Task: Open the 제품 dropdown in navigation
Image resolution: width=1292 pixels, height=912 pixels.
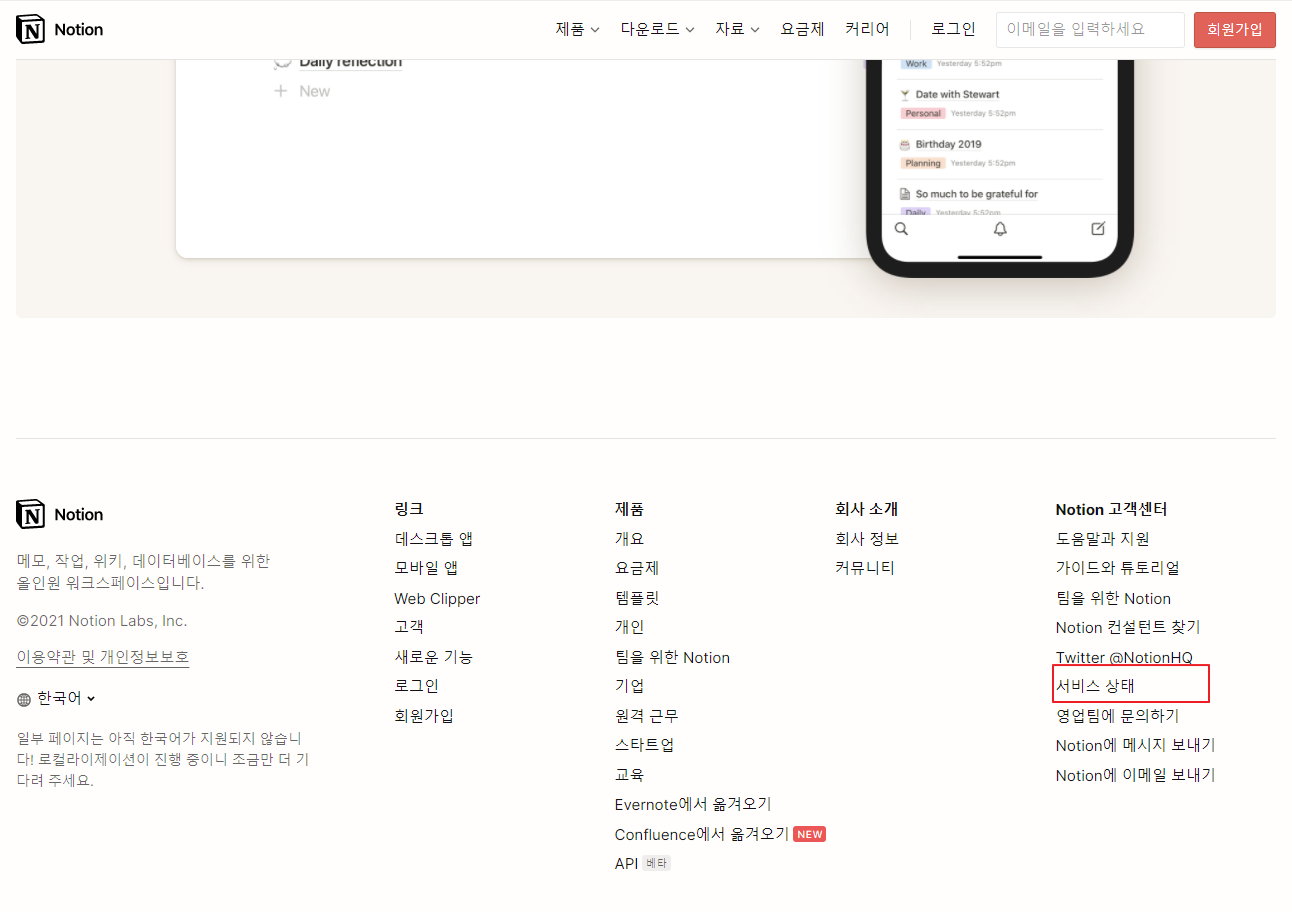Action: pos(577,29)
